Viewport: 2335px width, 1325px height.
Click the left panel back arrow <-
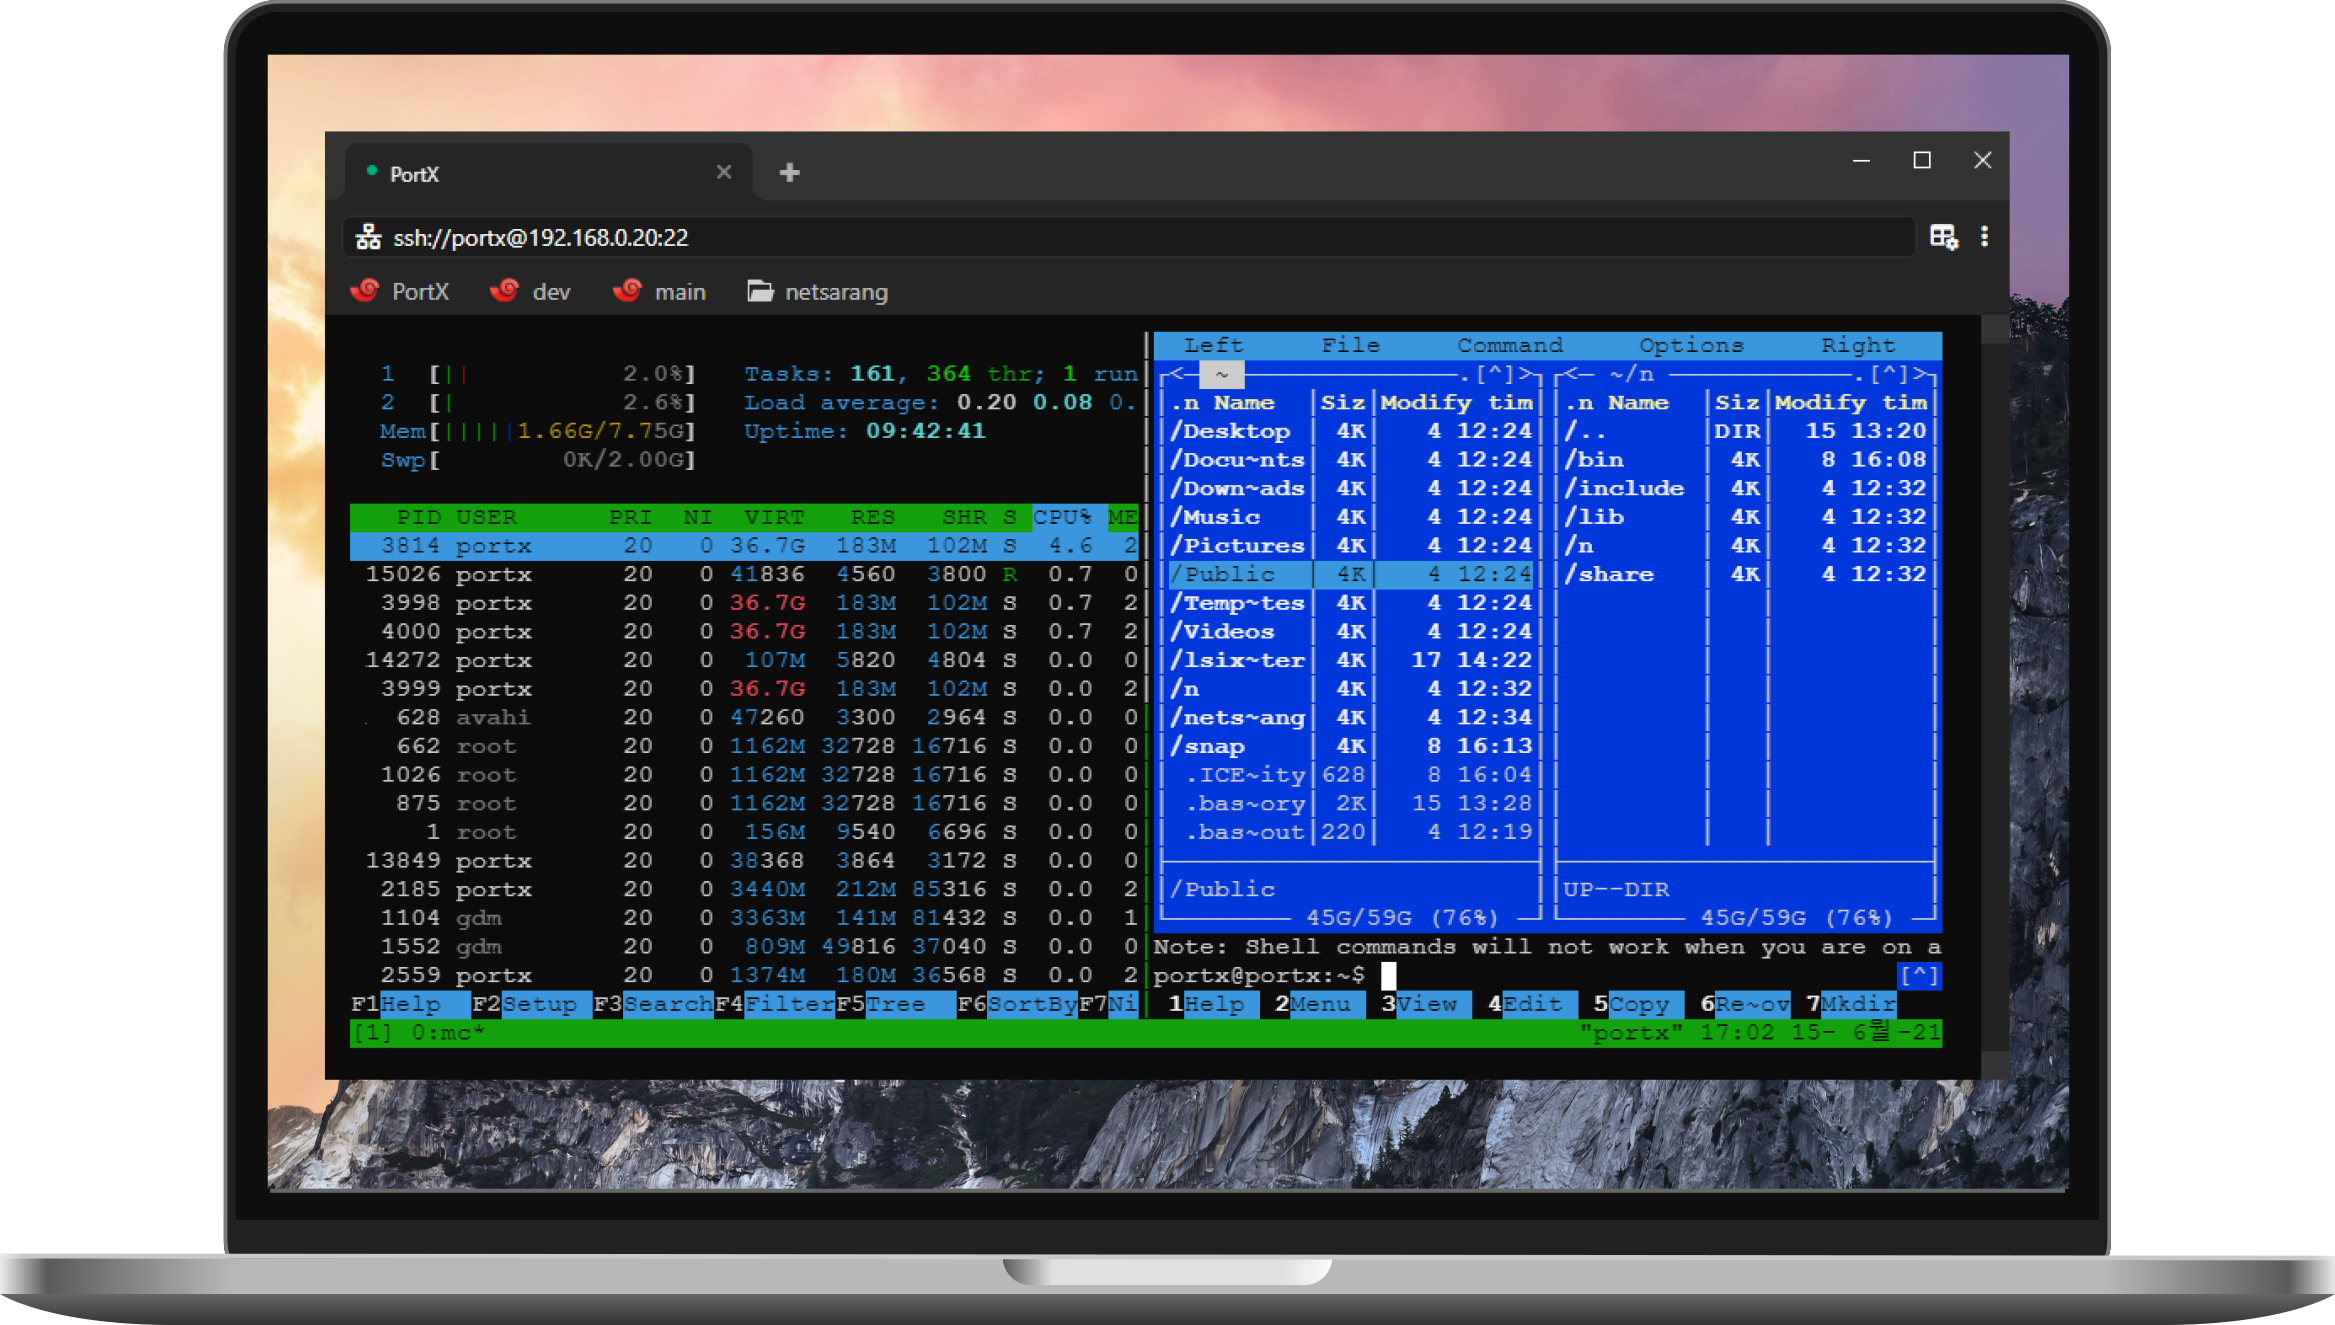pyautogui.click(x=1177, y=374)
